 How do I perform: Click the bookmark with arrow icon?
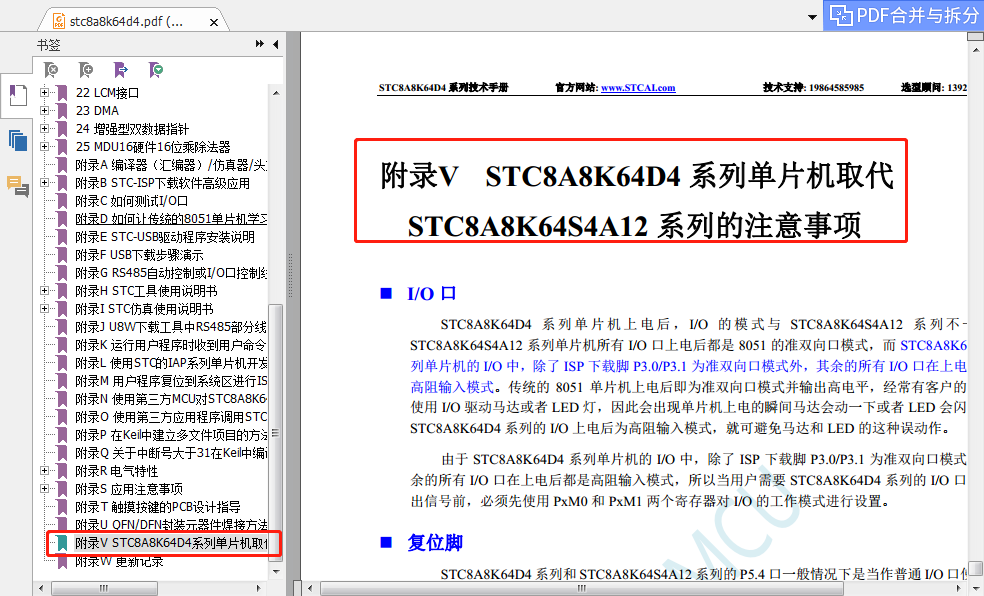(120, 70)
